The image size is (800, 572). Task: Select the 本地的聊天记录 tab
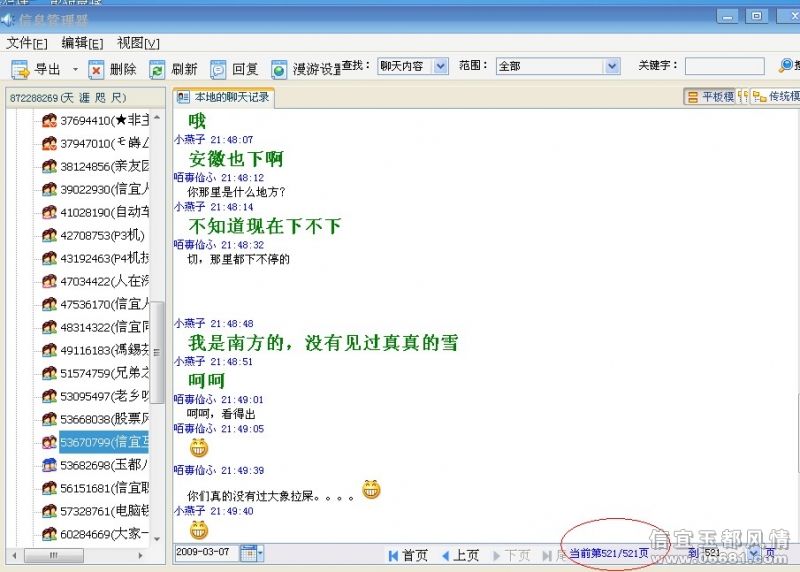click(223, 97)
